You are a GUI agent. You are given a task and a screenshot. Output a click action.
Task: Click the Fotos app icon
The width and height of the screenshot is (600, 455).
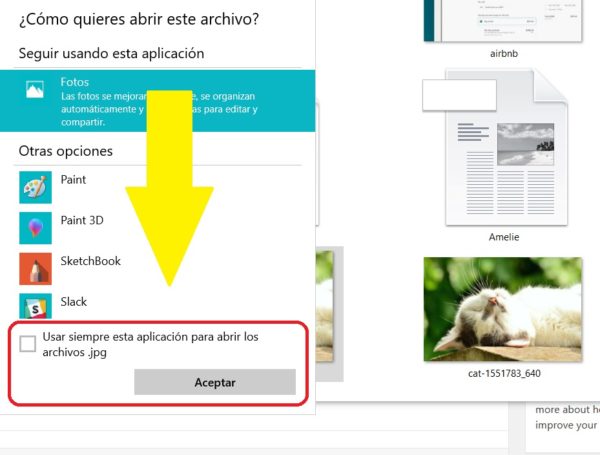35,90
